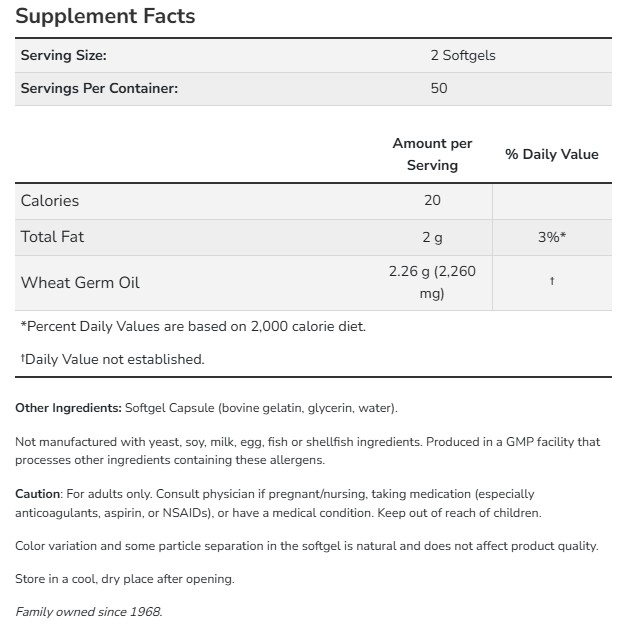Click the Total Fat amount 2 g
Screen dimensions: 627x632
click(x=432, y=237)
